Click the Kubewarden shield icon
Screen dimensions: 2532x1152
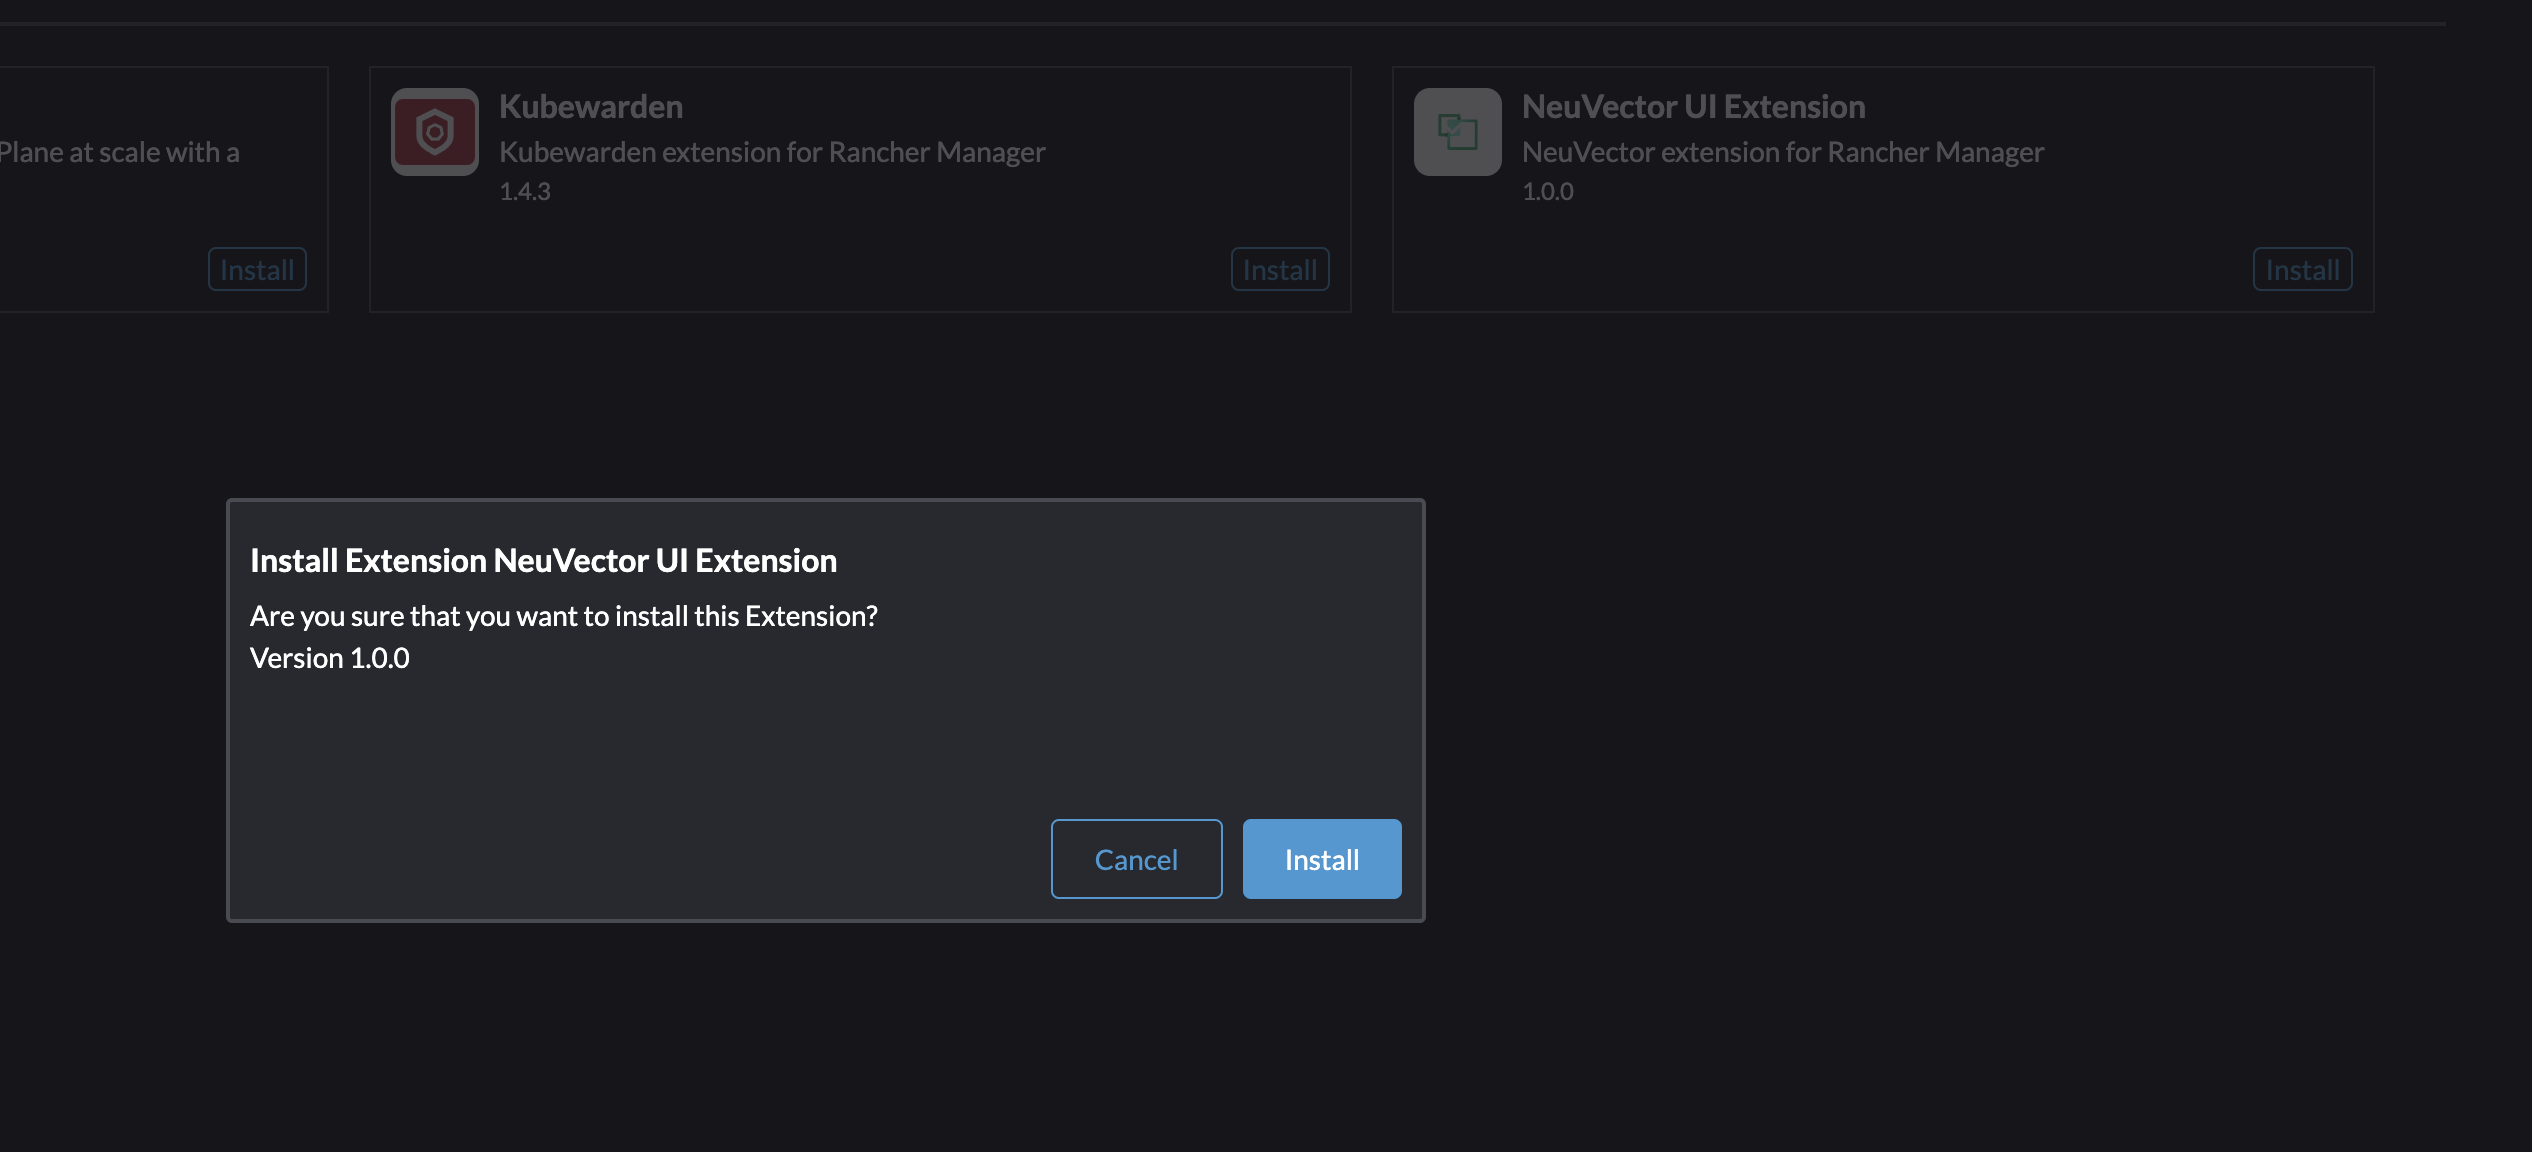(x=434, y=132)
